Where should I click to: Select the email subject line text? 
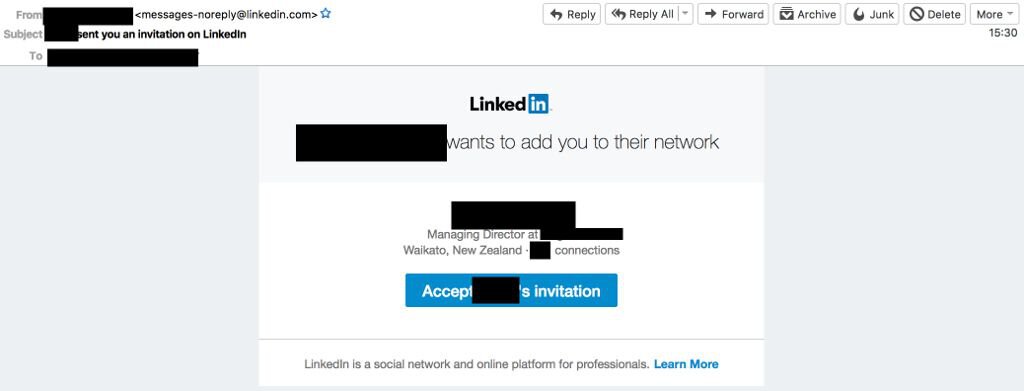click(x=146, y=34)
